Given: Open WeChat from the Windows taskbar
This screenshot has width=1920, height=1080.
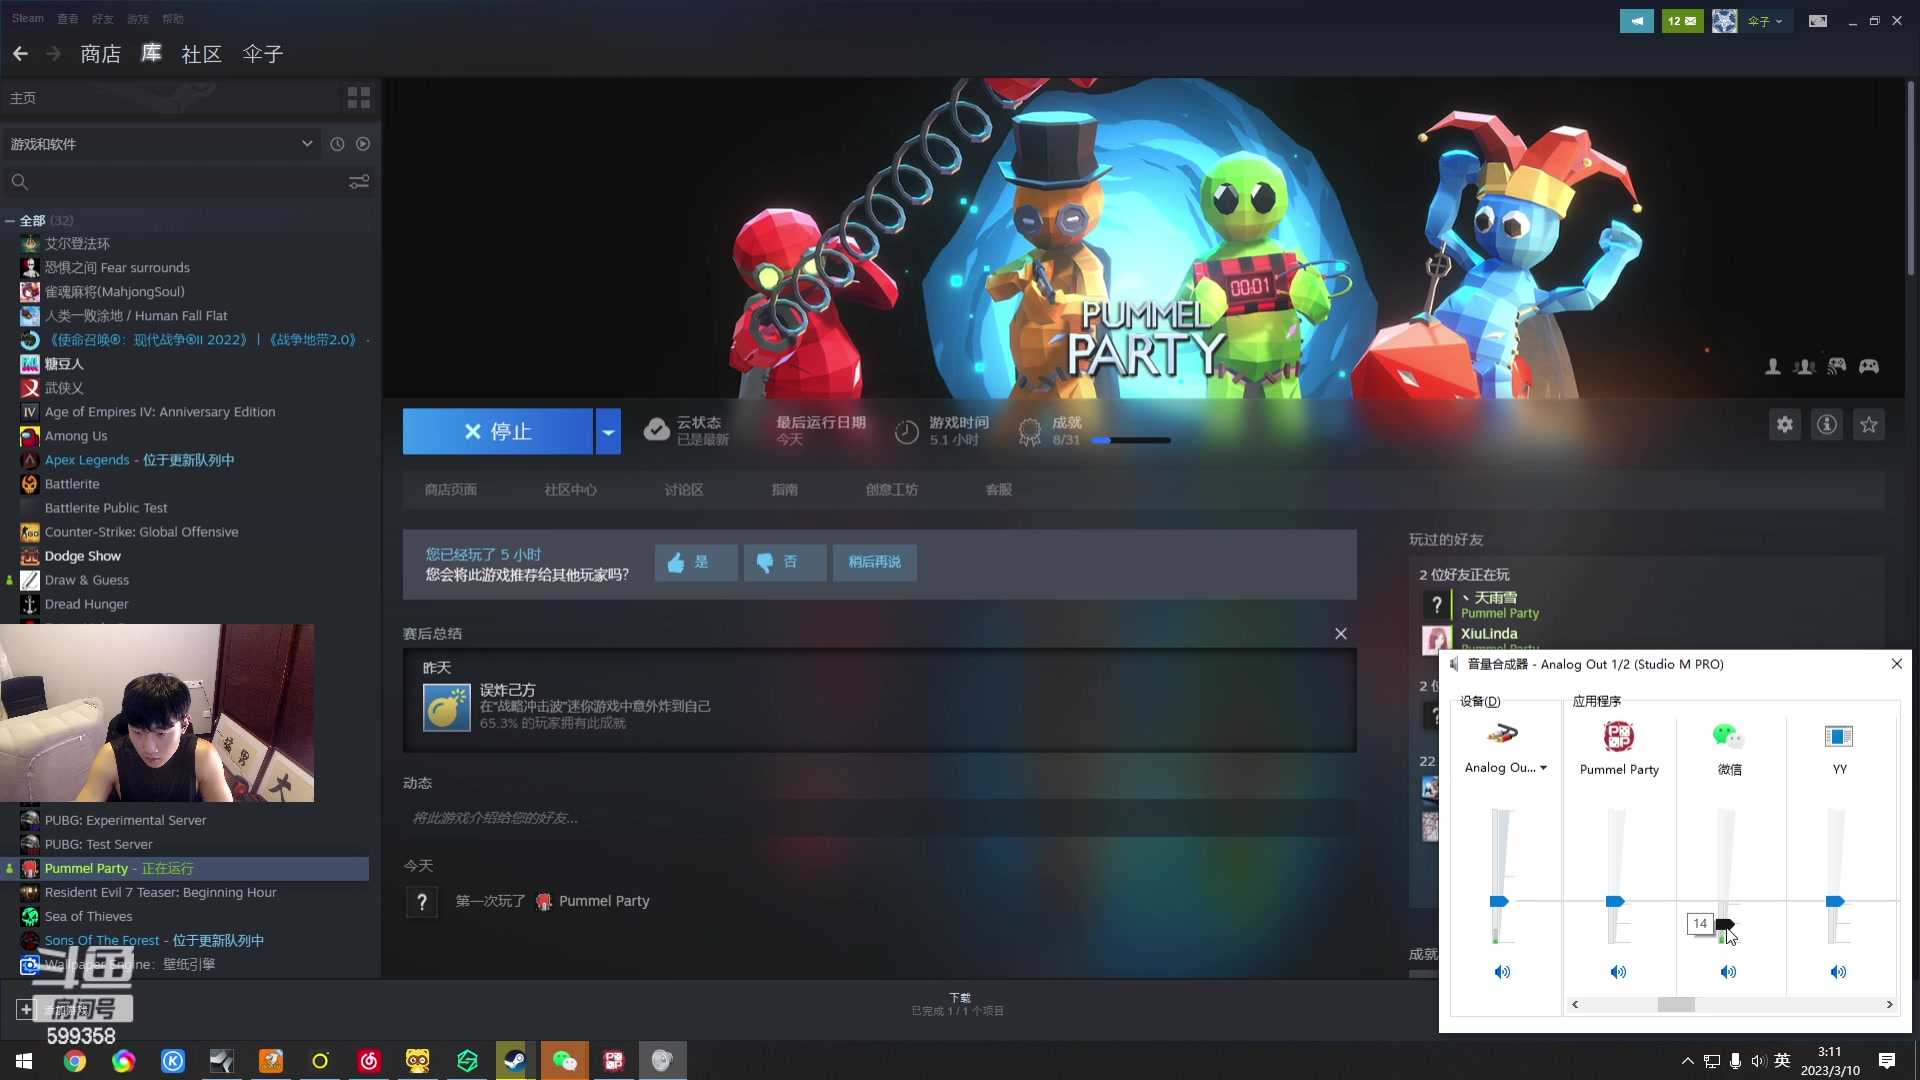Looking at the screenshot, I should pyautogui.click(x=564, y=1061).
